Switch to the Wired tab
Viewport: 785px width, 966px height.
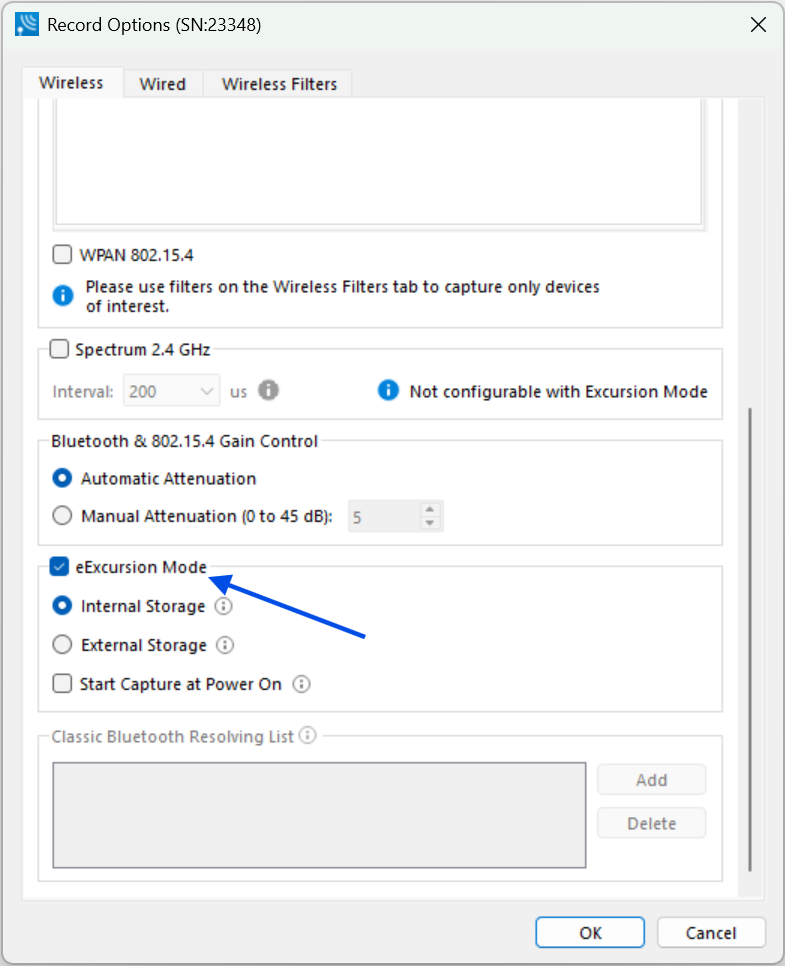pos(163,84)
